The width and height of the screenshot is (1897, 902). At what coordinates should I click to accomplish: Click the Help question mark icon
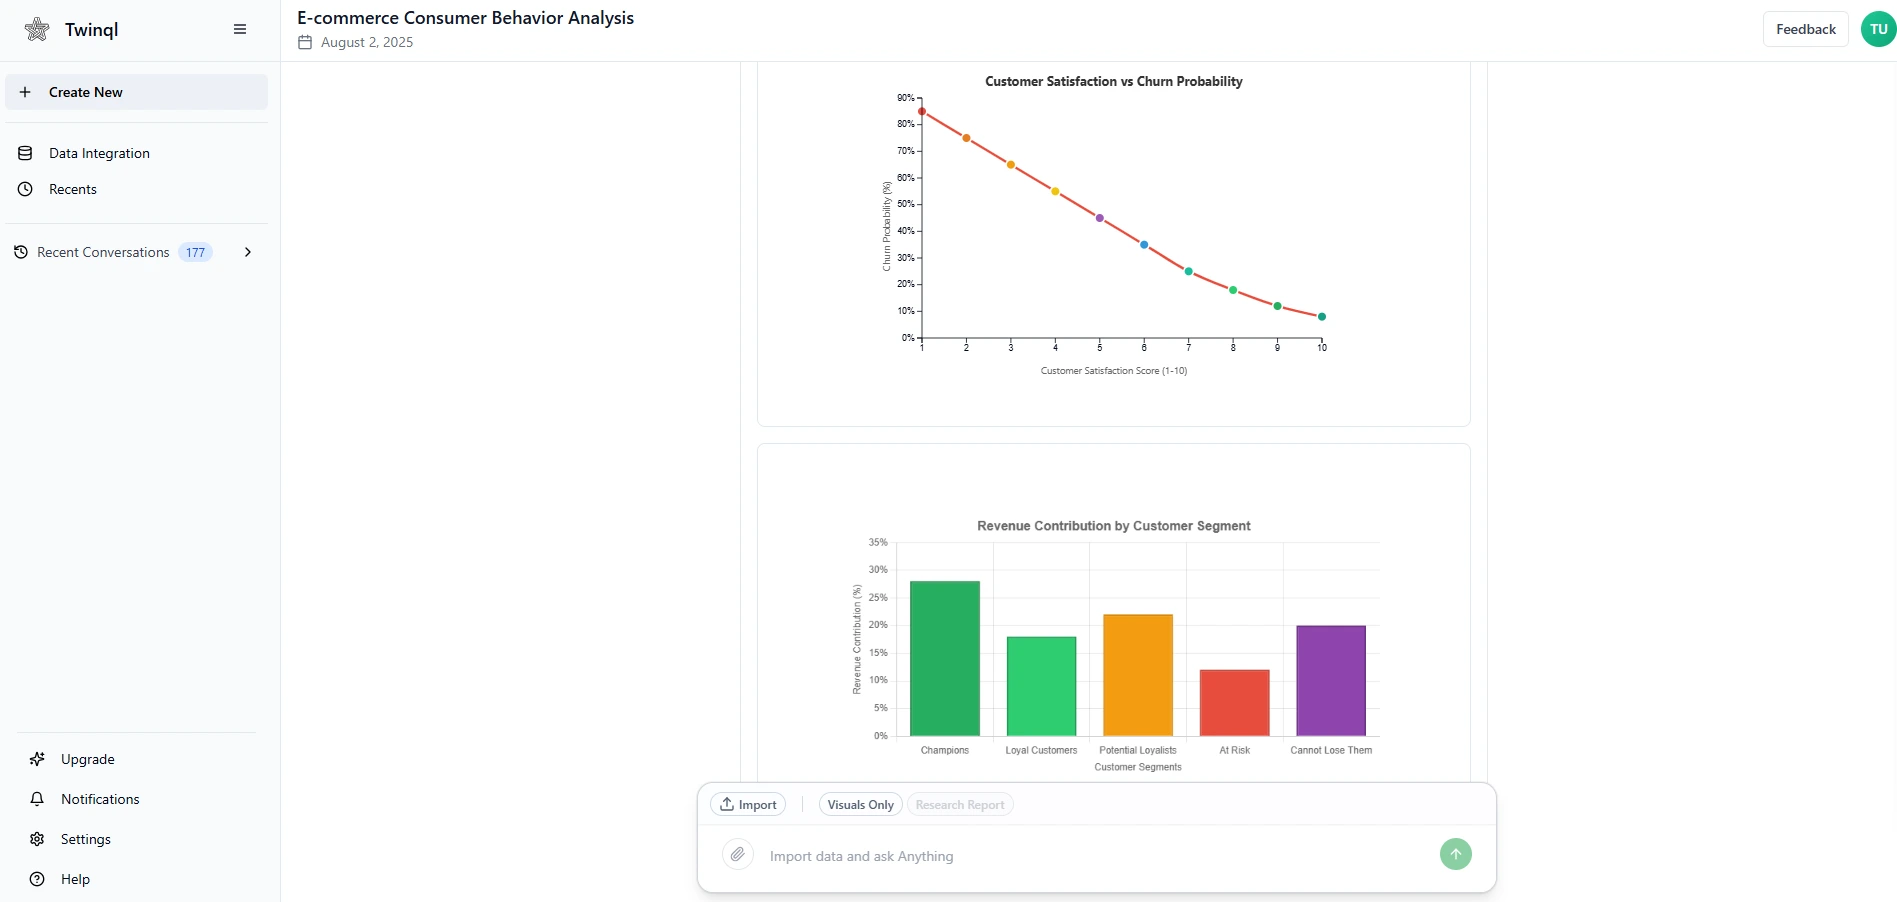pyautogui.click(x=36, y=879)
